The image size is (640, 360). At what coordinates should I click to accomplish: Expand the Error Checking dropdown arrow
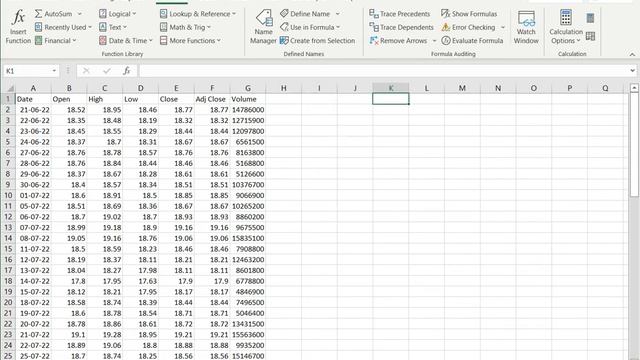pyautogui.click(x=503, y=27)
